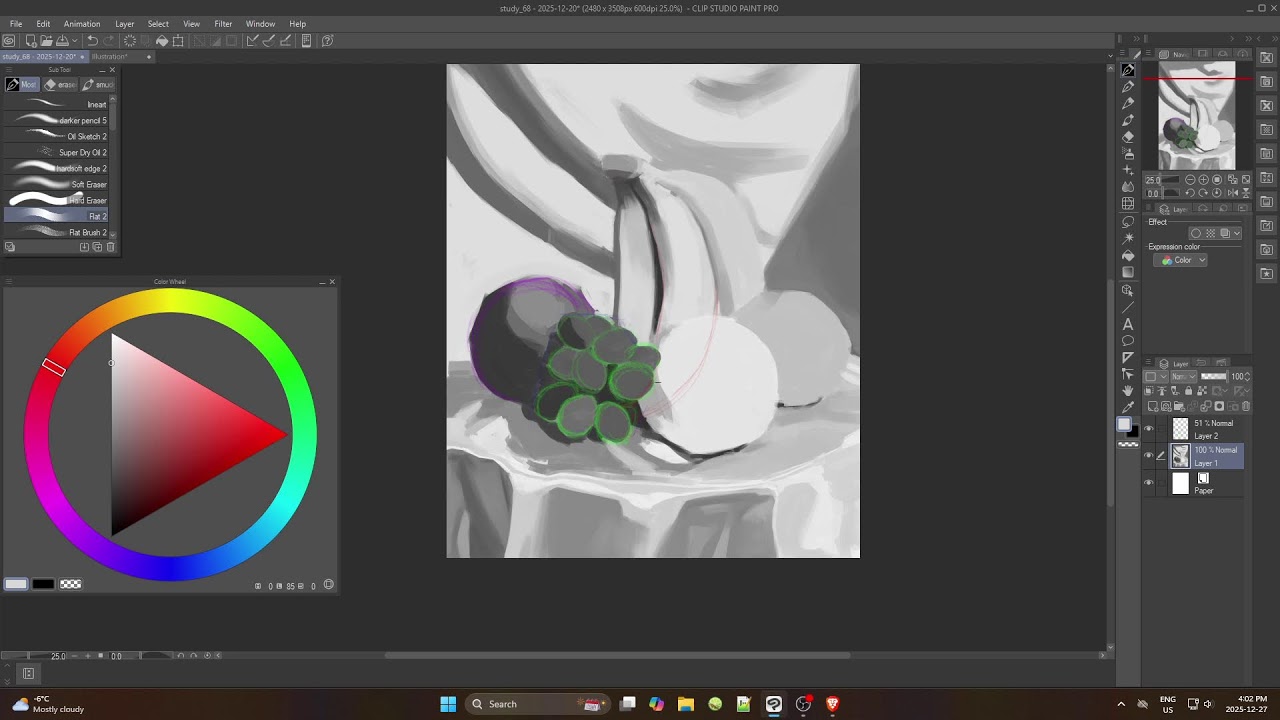Click the Save icon in command bar
This screenshot has width=1280, height=720.
pos(61,41)
